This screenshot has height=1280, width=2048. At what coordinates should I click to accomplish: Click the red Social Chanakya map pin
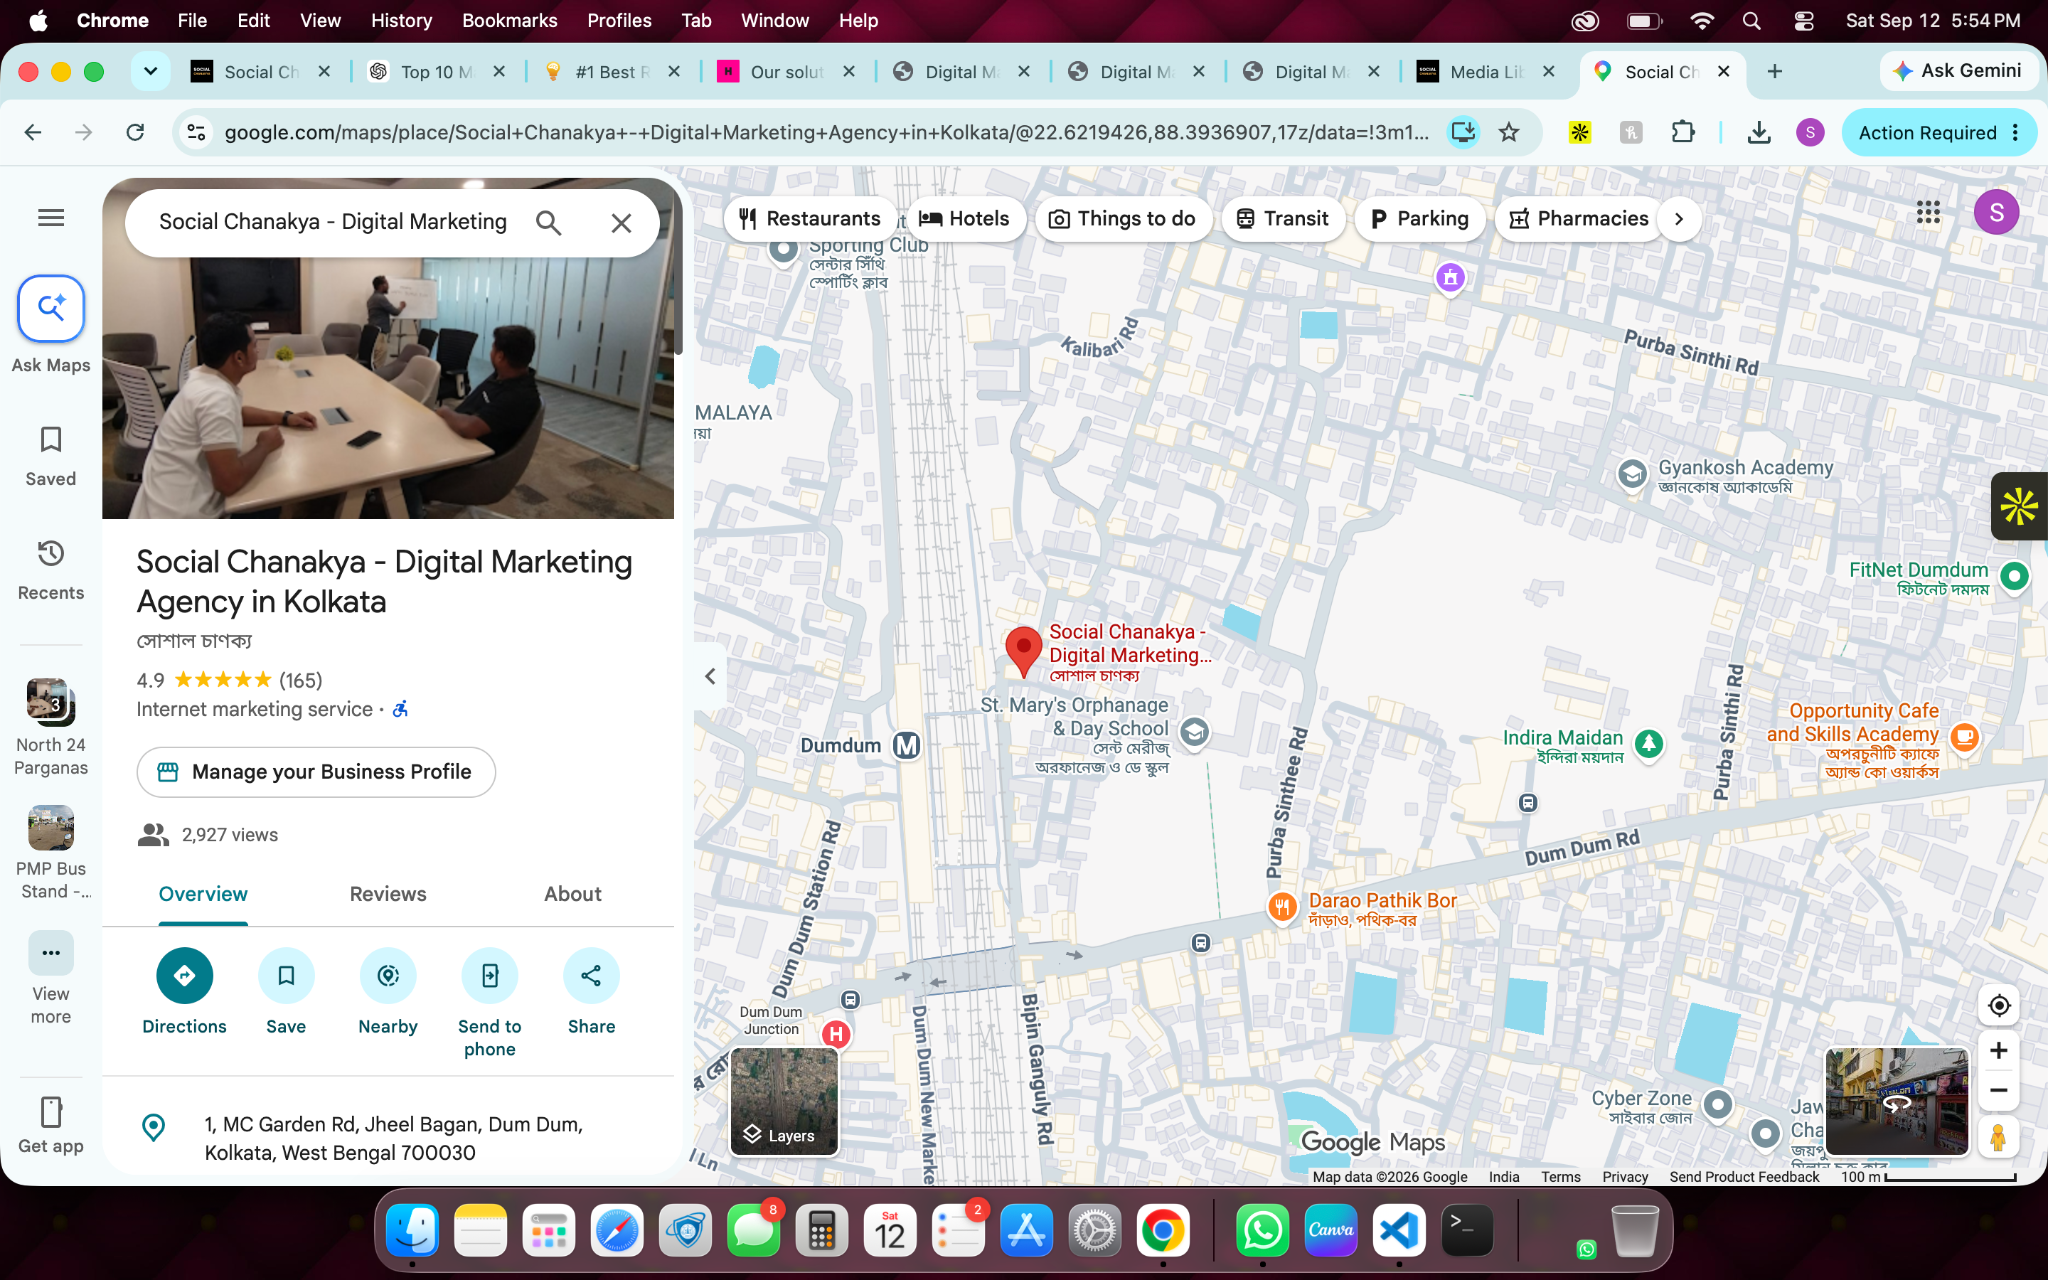tap(1023, 651)
